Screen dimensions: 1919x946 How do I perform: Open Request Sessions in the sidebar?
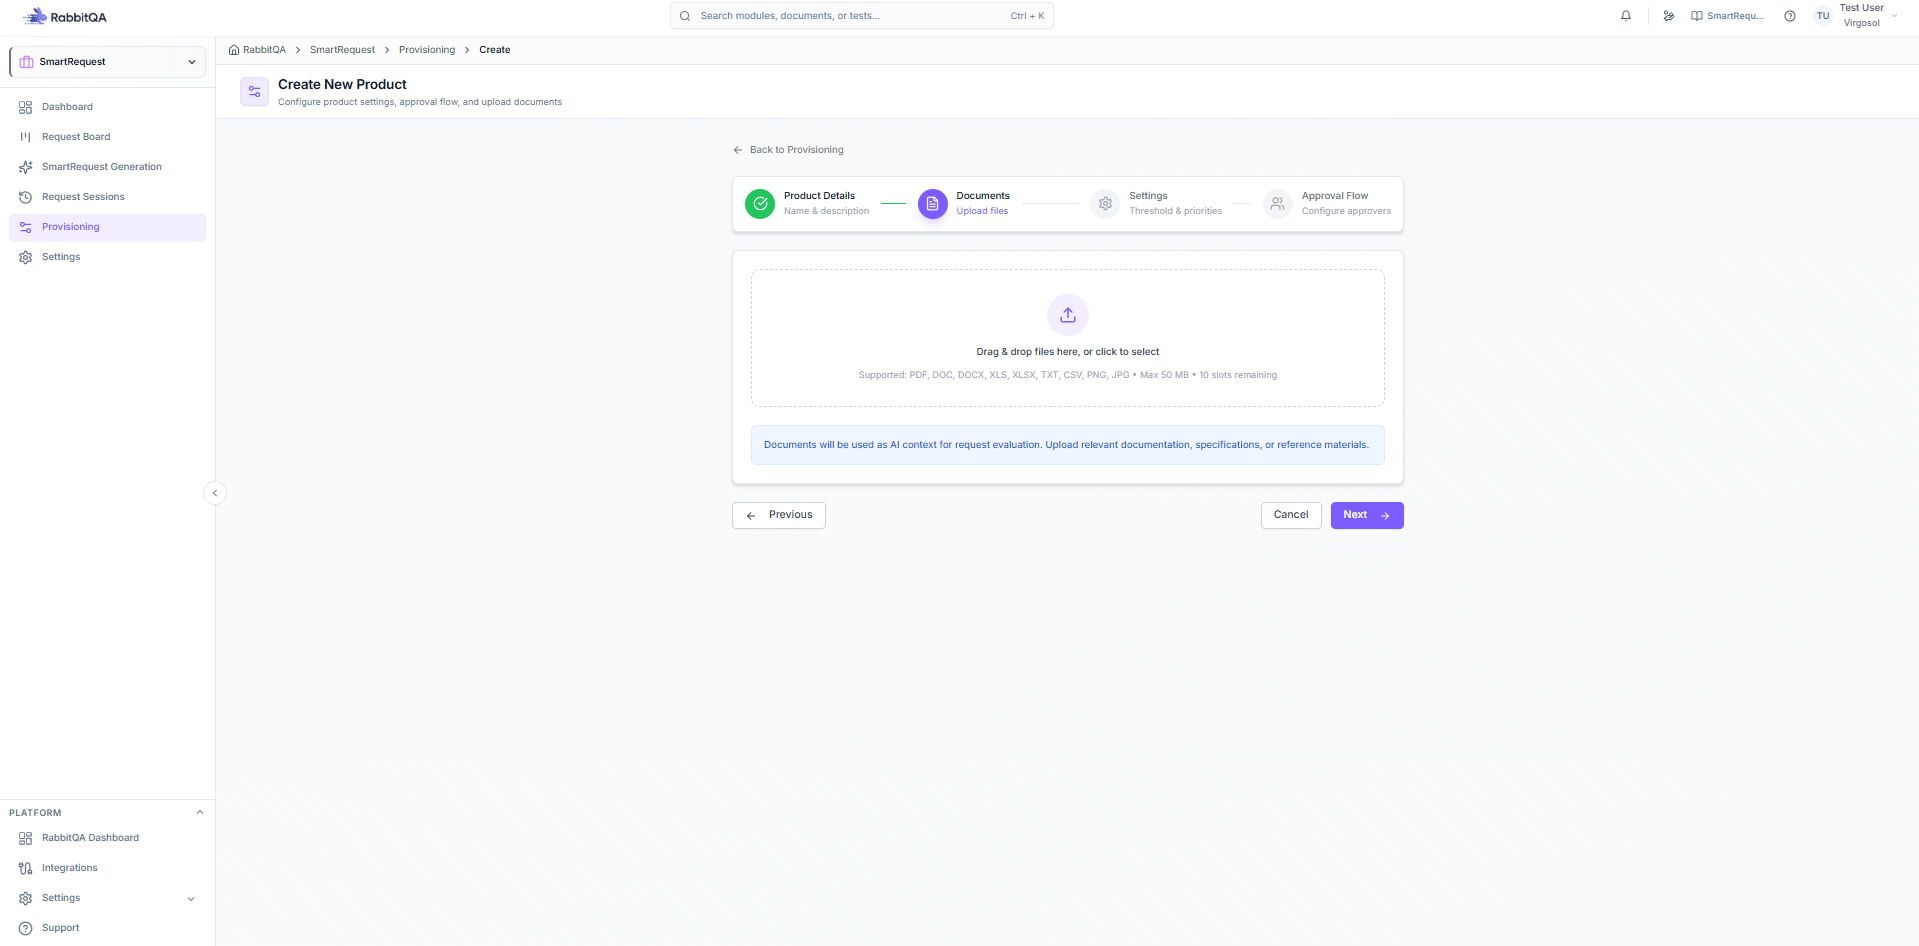point(107,197)
